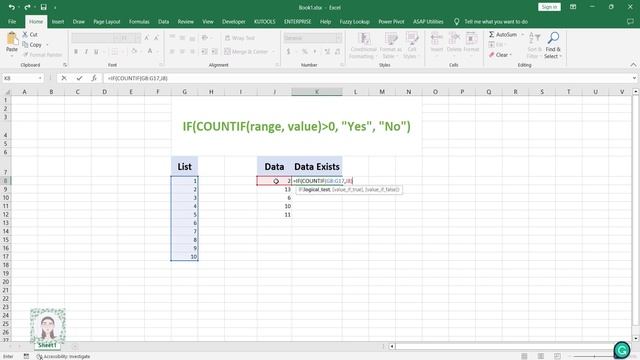The width and height of the screenshot is (640, 360).
Task: Cancel formula entry with the X icon
Action: click(64, 78)
